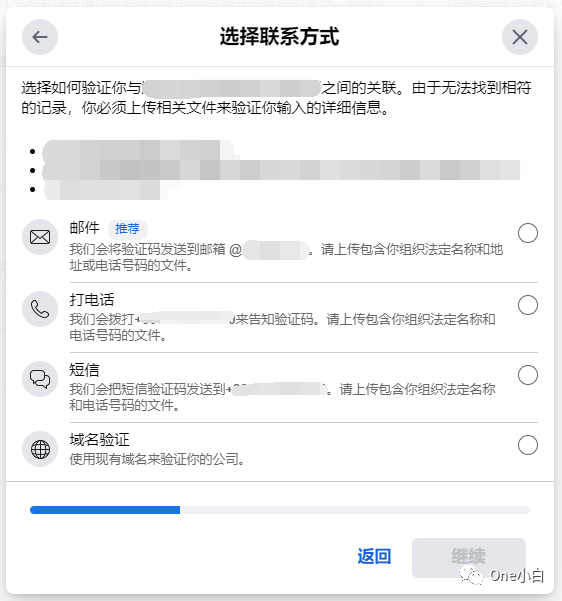
Task: Select the 域名验证 radio button
Action: point(527,445)
